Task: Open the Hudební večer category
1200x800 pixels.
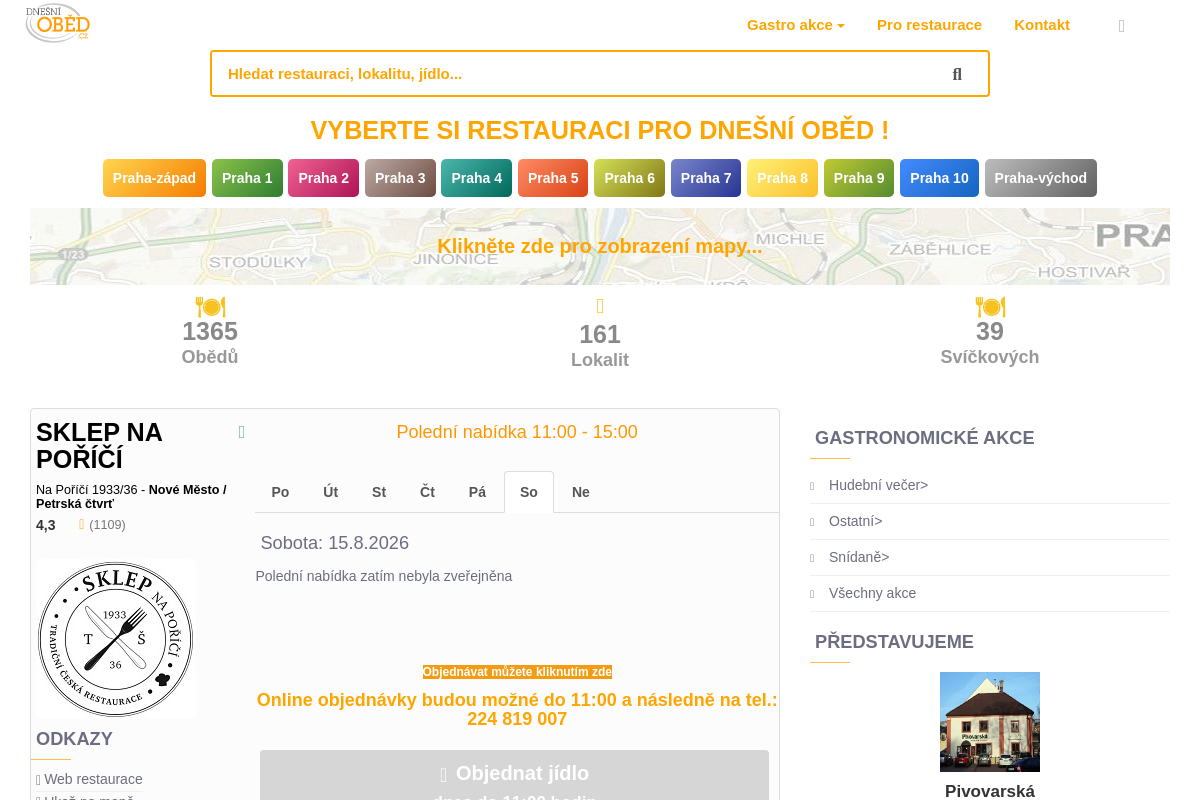Action: point(878,485)
